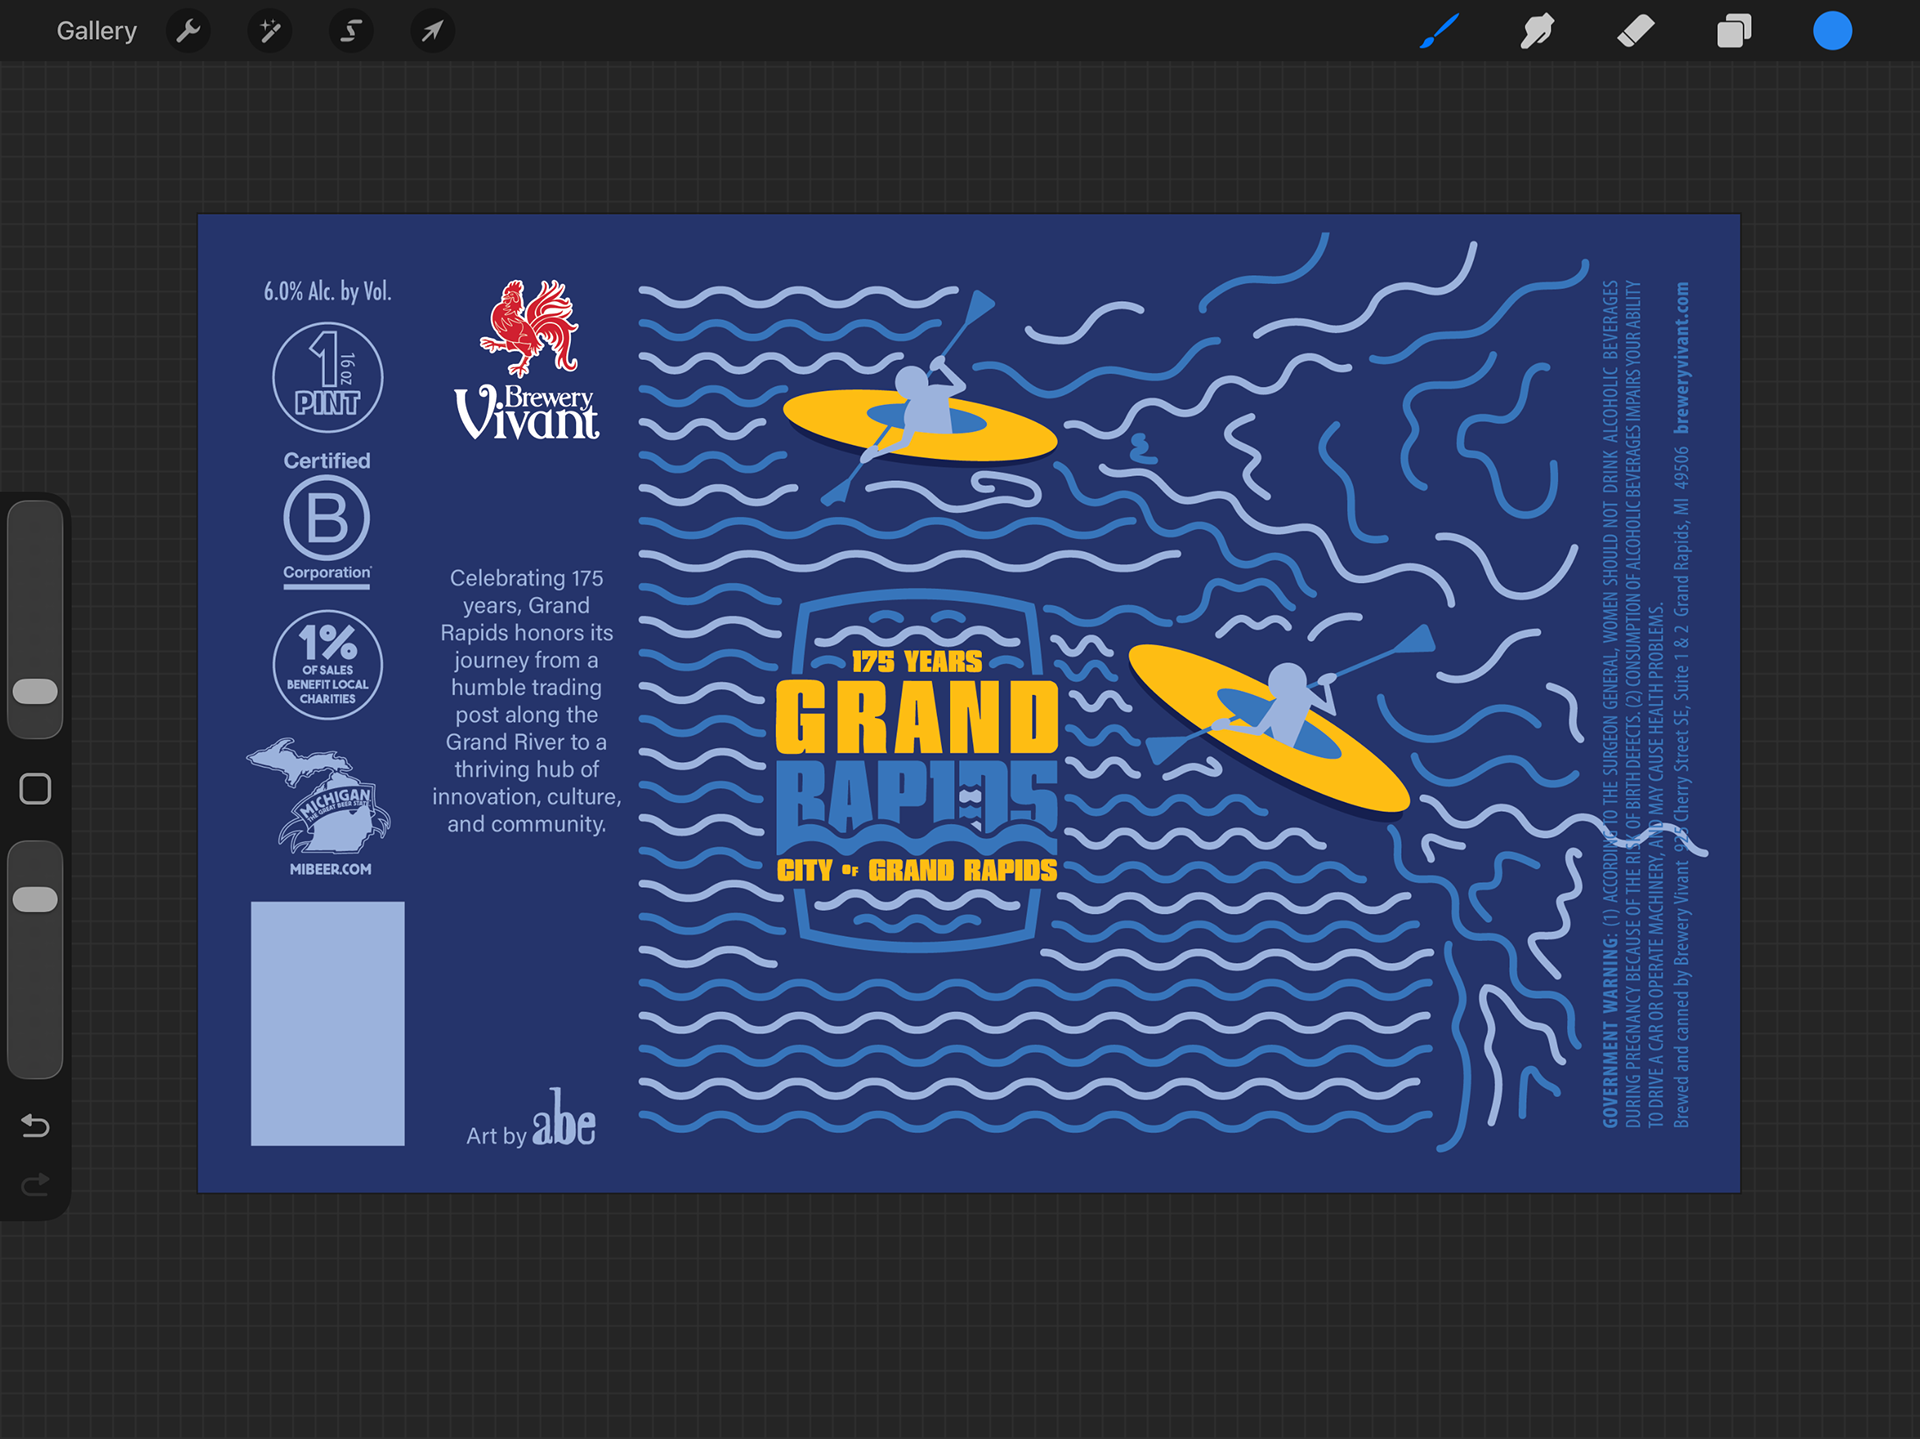
Task: Open the Actions wrench menu
Action: click(x=188, y=31)
